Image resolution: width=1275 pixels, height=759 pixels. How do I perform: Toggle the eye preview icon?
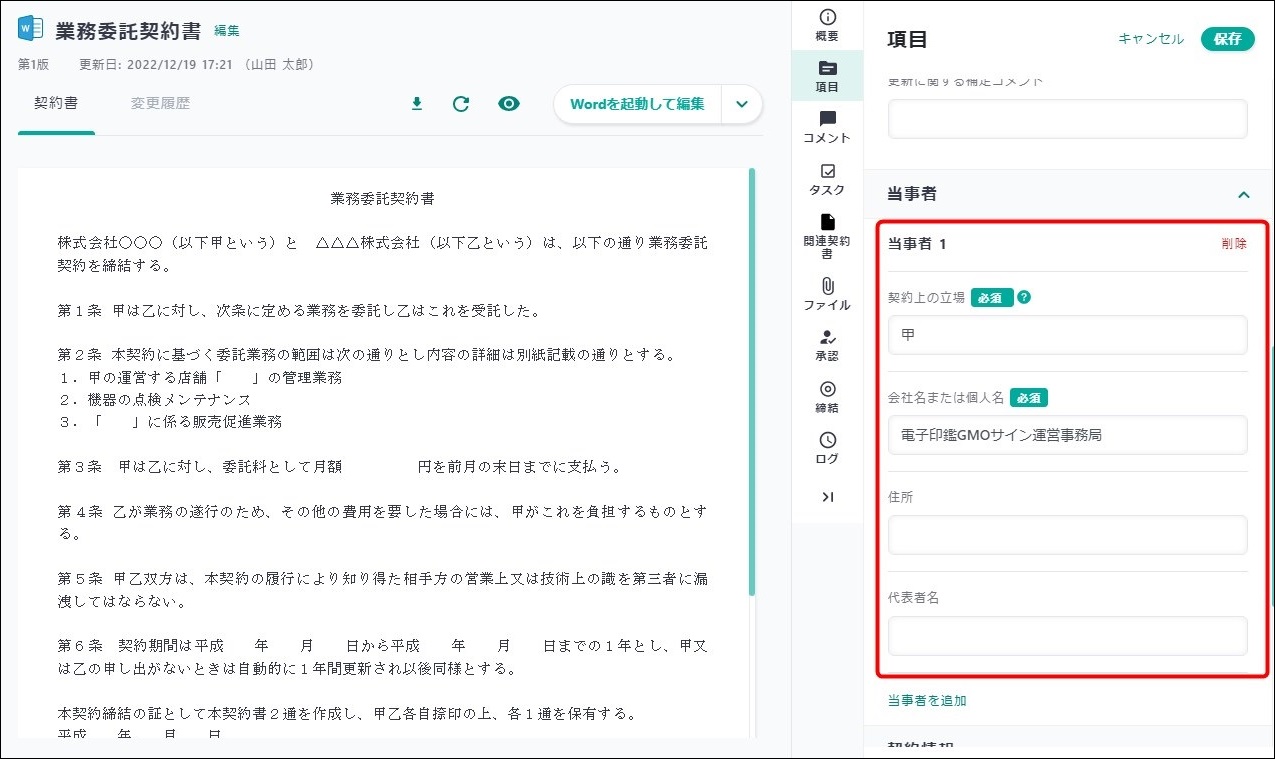[509, 104]
